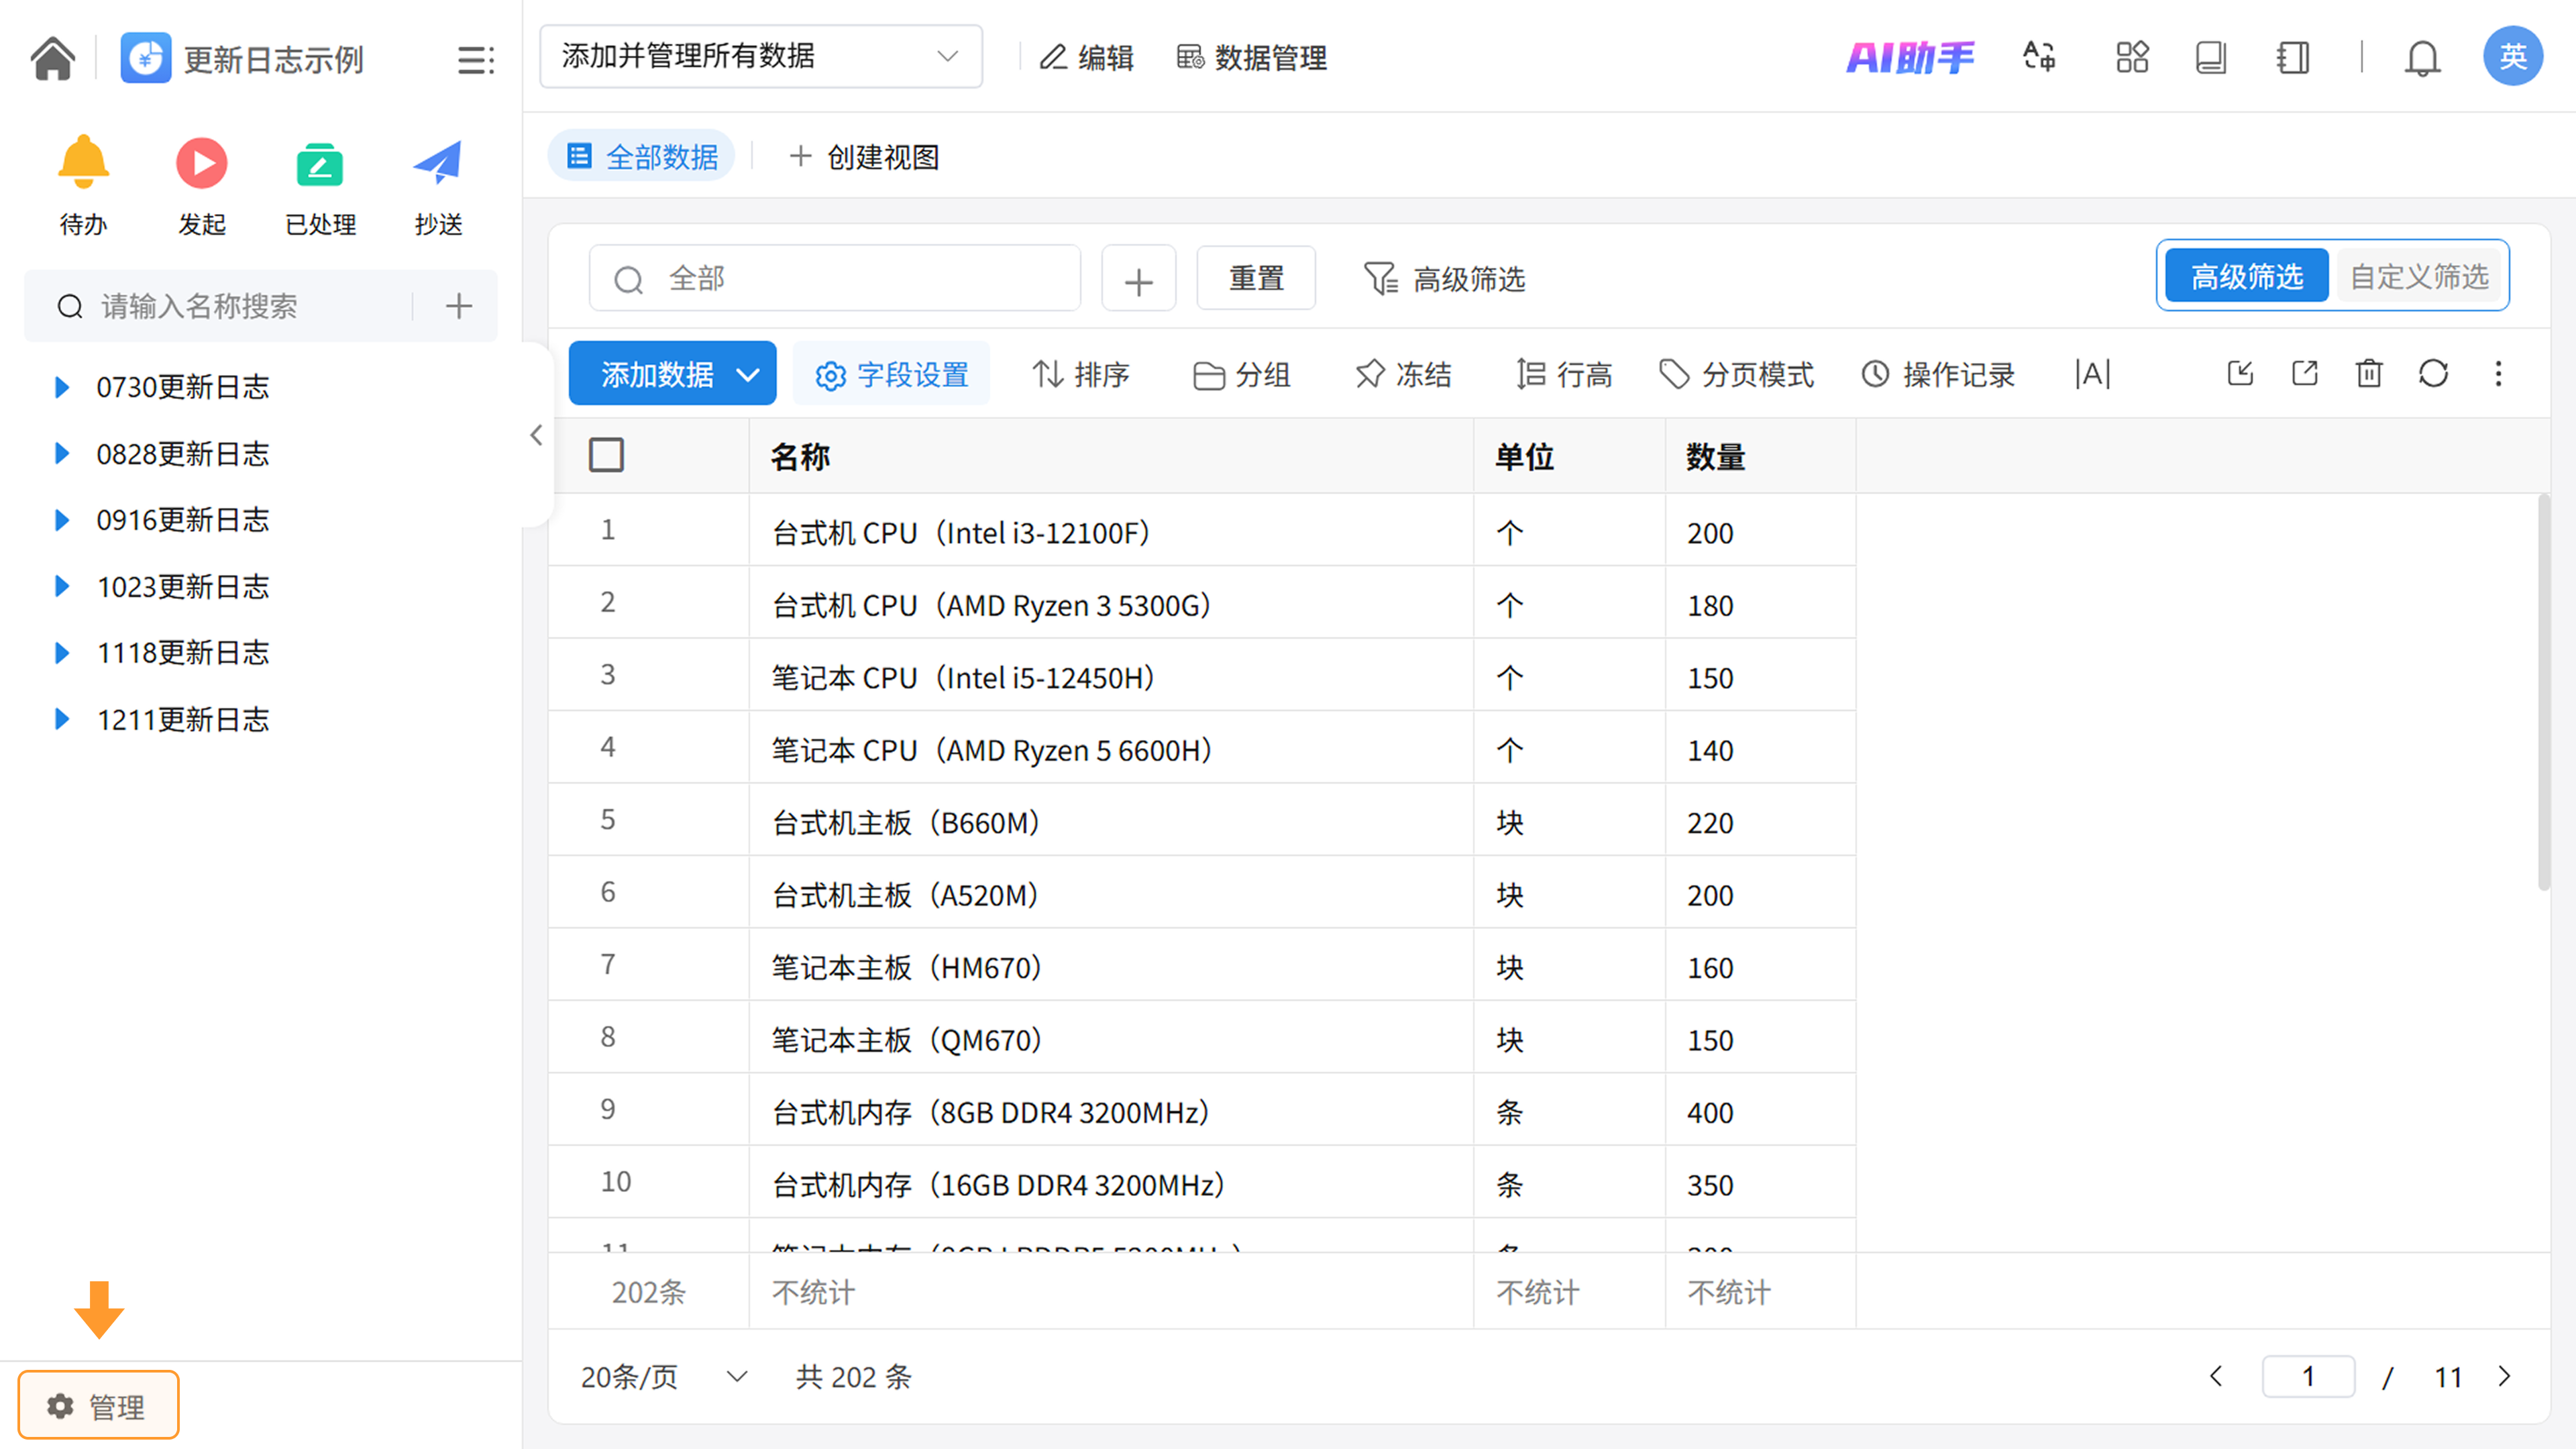Image resolution: width=2576 pixels, height=1449 pixels.
Task: Open the three-dot more options menu
Action: tap(2498, 374)
